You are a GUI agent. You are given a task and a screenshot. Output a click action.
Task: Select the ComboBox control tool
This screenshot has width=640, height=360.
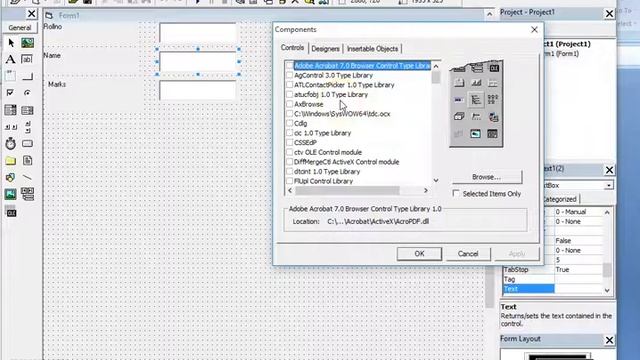coord(11,110)
